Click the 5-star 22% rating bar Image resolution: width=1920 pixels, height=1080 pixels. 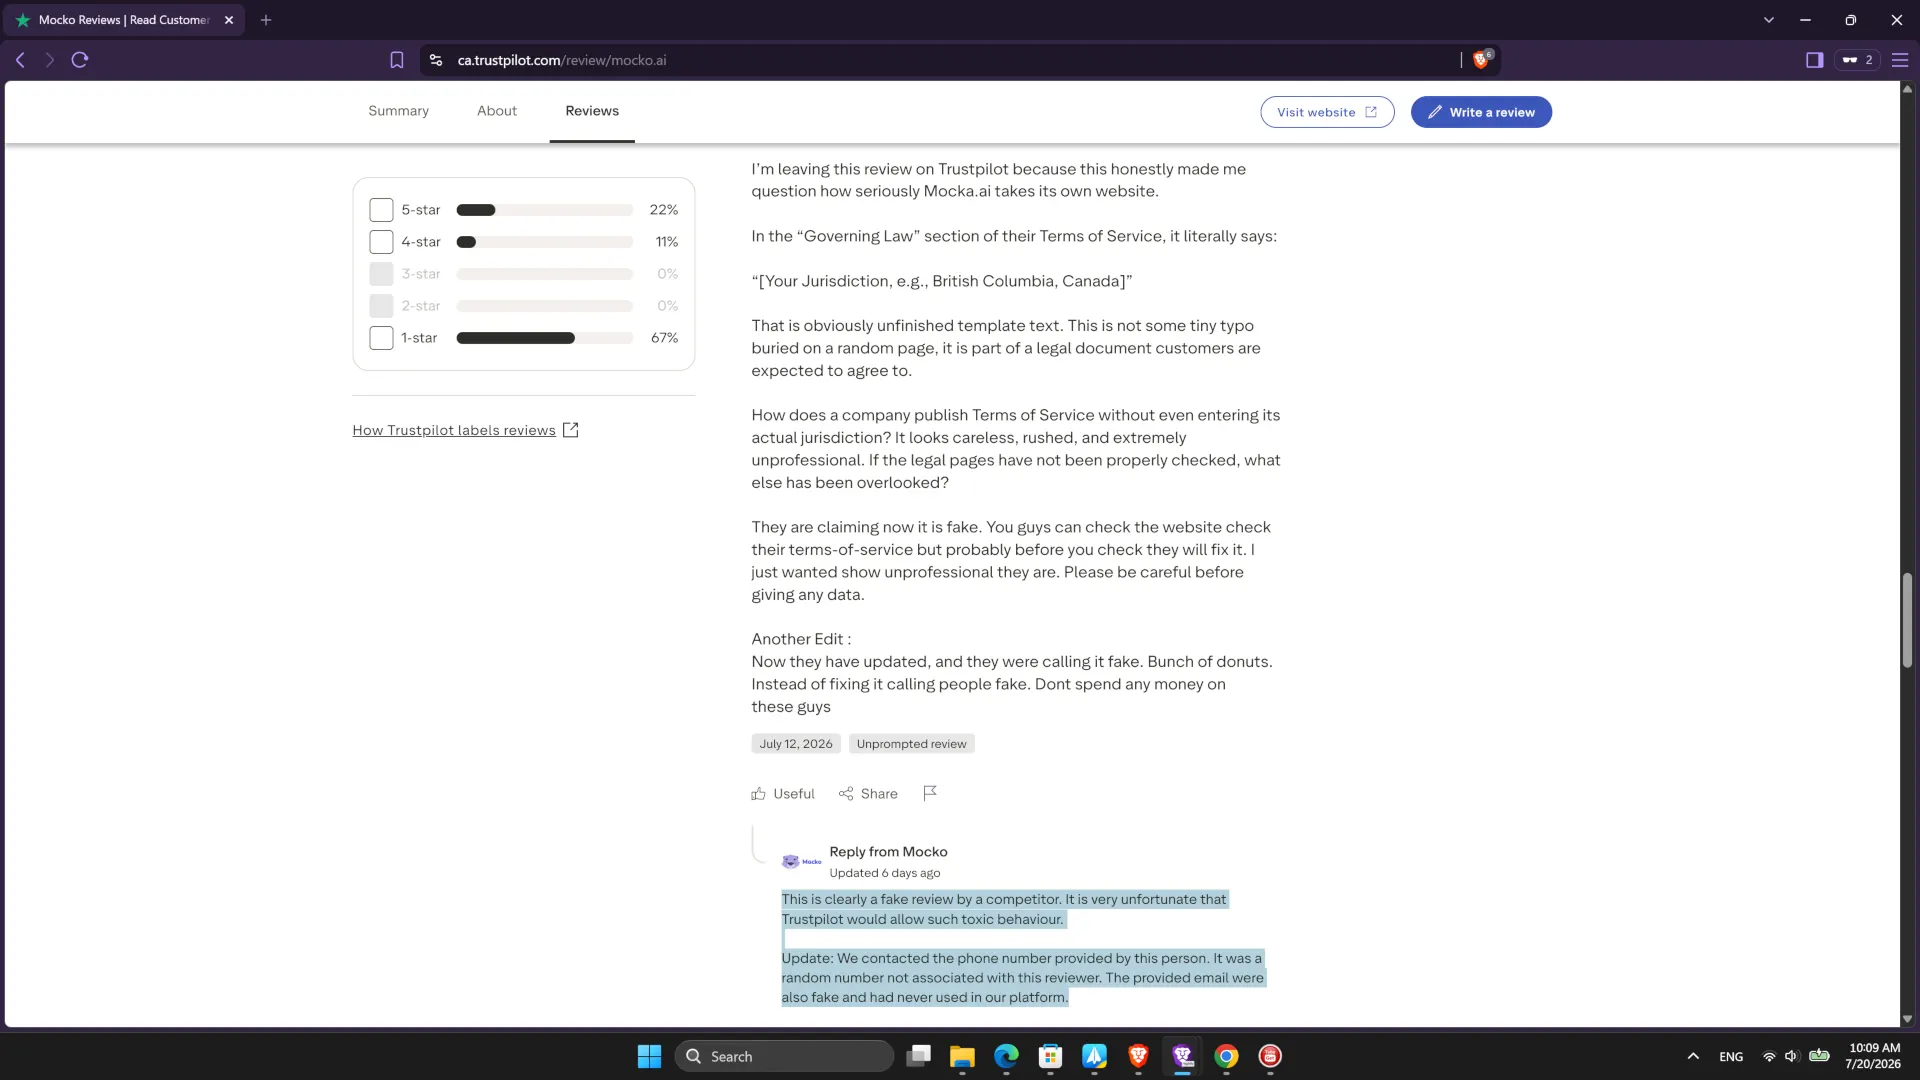pos(545,210)
